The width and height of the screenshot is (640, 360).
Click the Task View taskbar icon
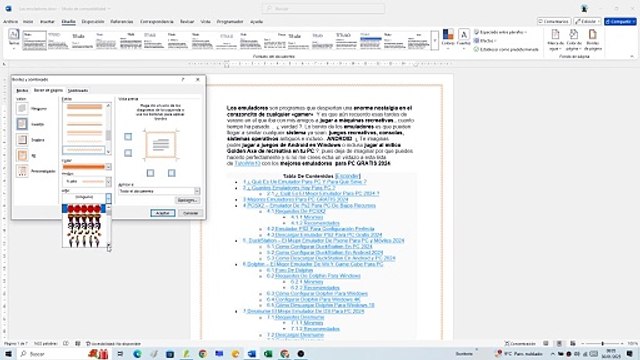click(120, 354)
